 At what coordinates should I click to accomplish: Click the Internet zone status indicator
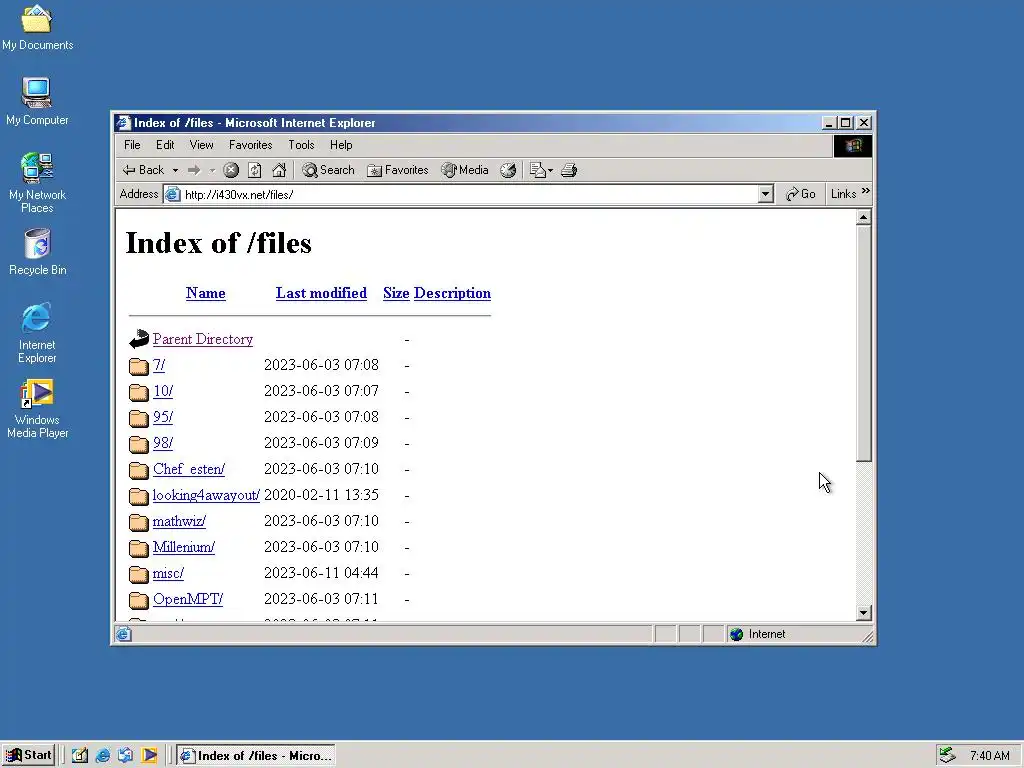coord(792,634)
